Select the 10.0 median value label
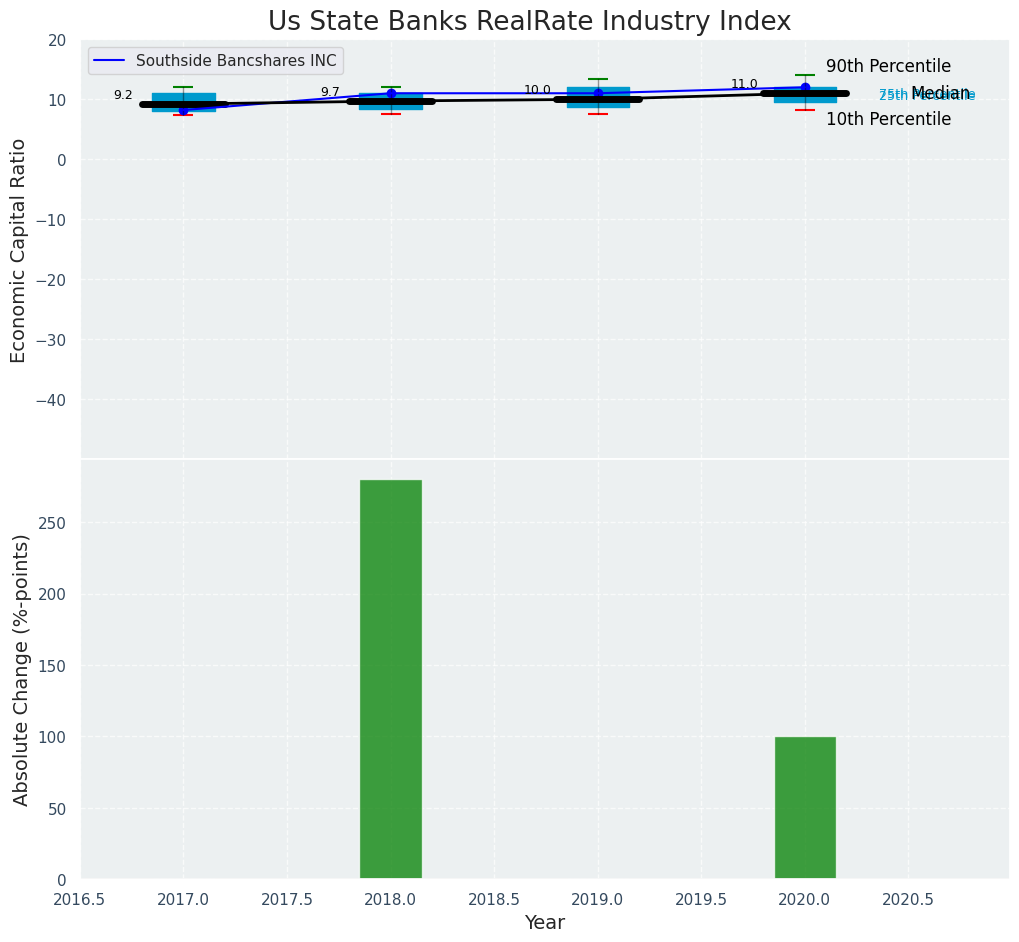 click(x=537, y=90)
